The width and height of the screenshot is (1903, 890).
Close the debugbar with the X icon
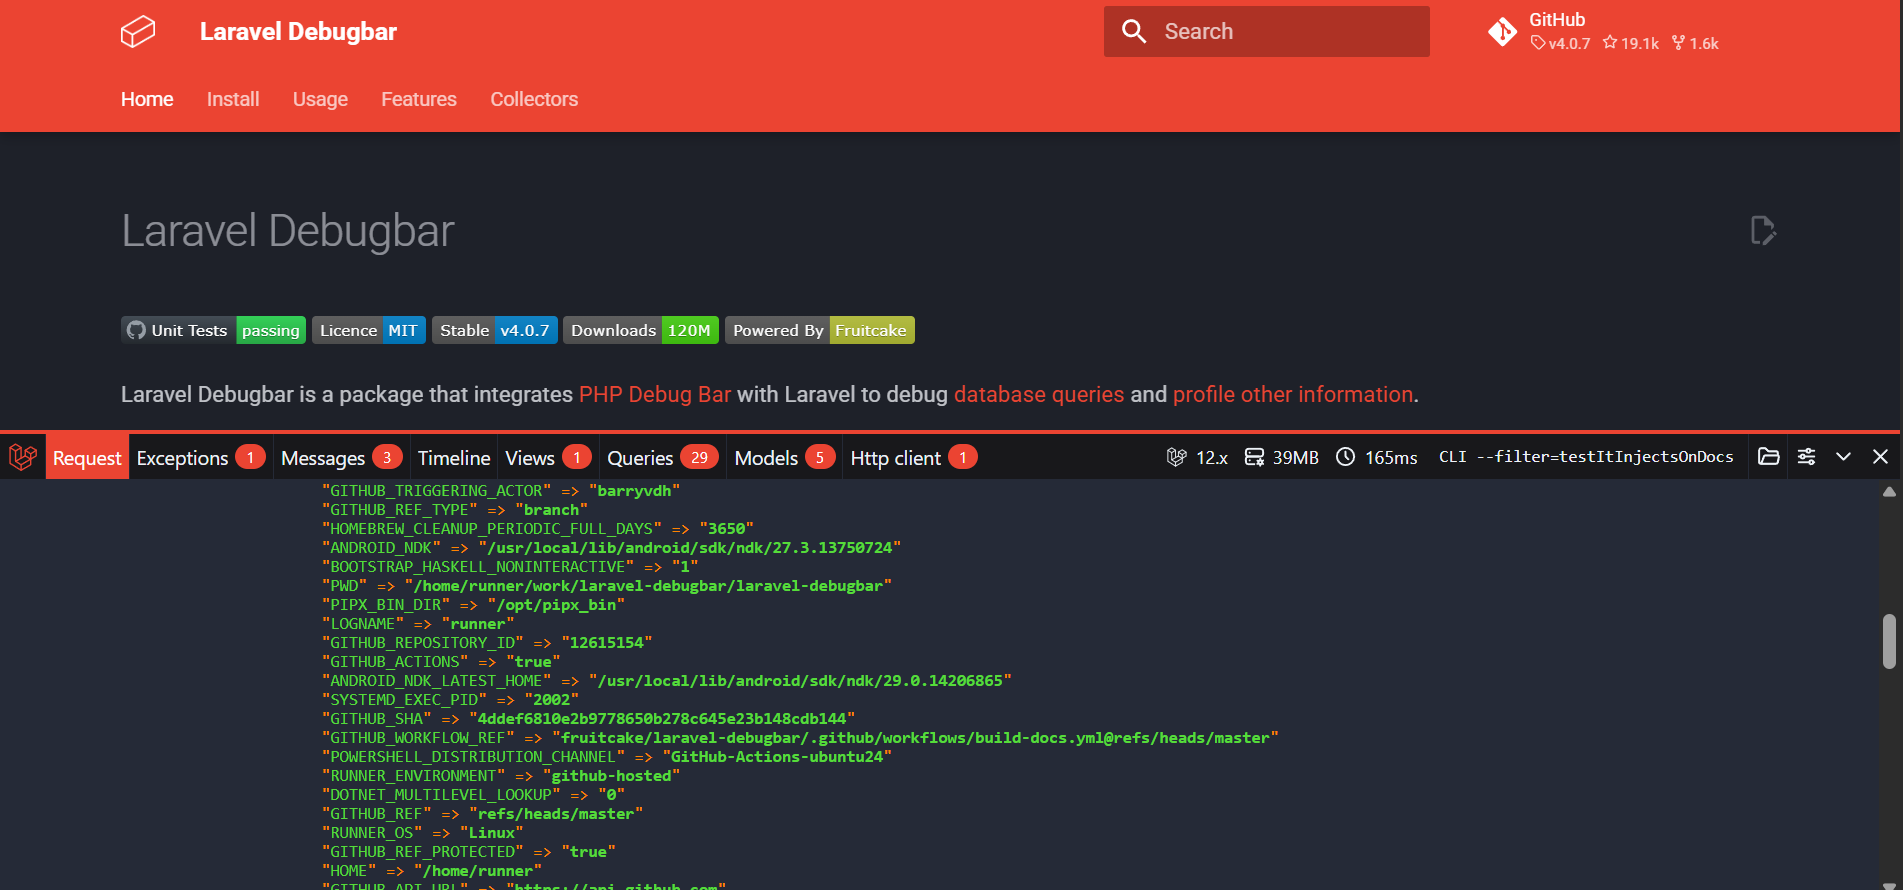tap(1880, 457)
